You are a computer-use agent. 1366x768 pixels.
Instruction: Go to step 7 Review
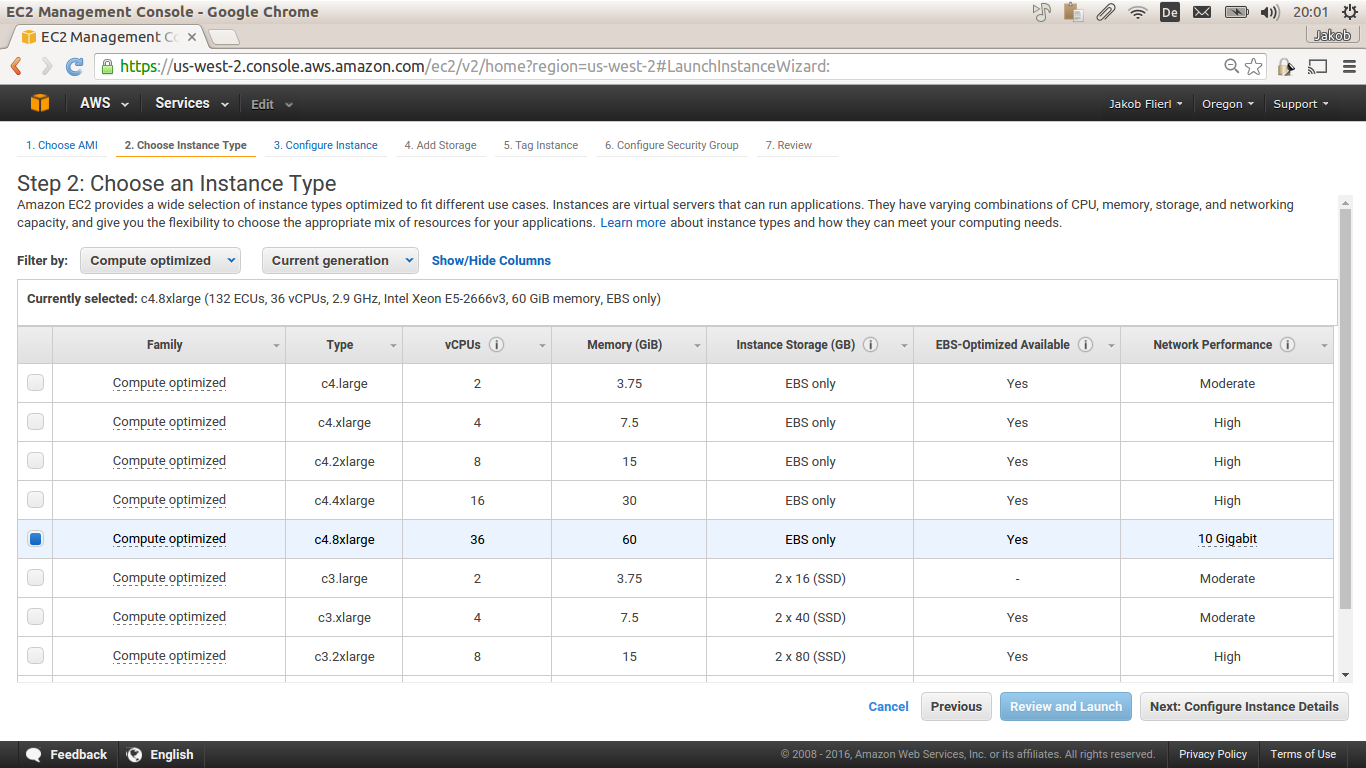coord(789,145)
